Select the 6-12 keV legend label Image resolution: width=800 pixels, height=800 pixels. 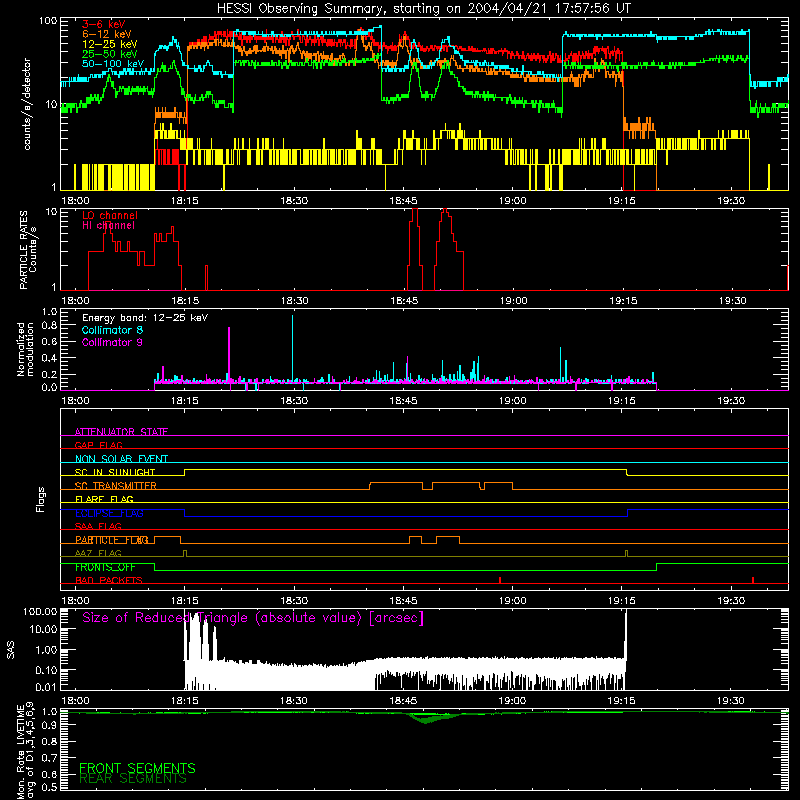106,34
